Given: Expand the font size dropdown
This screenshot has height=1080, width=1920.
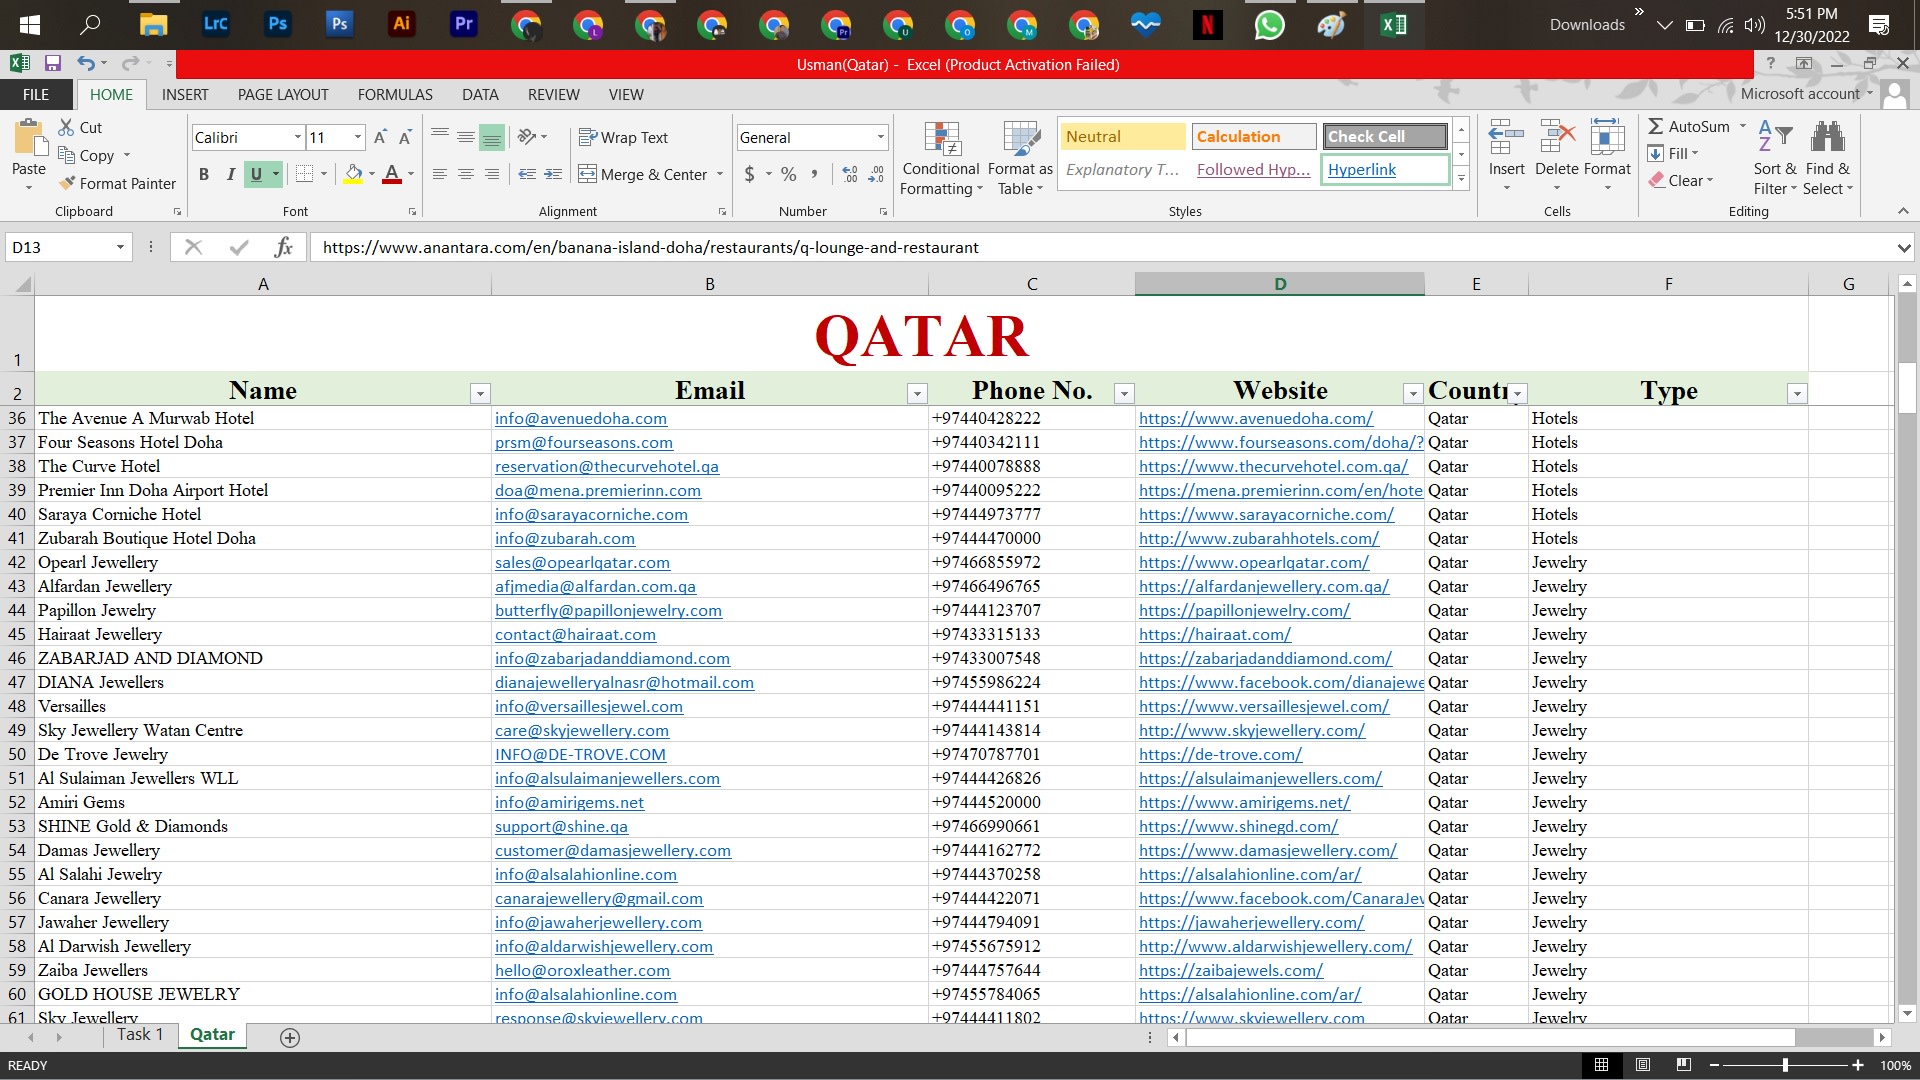Looking at the screenshot, I should tap(357, 137).
